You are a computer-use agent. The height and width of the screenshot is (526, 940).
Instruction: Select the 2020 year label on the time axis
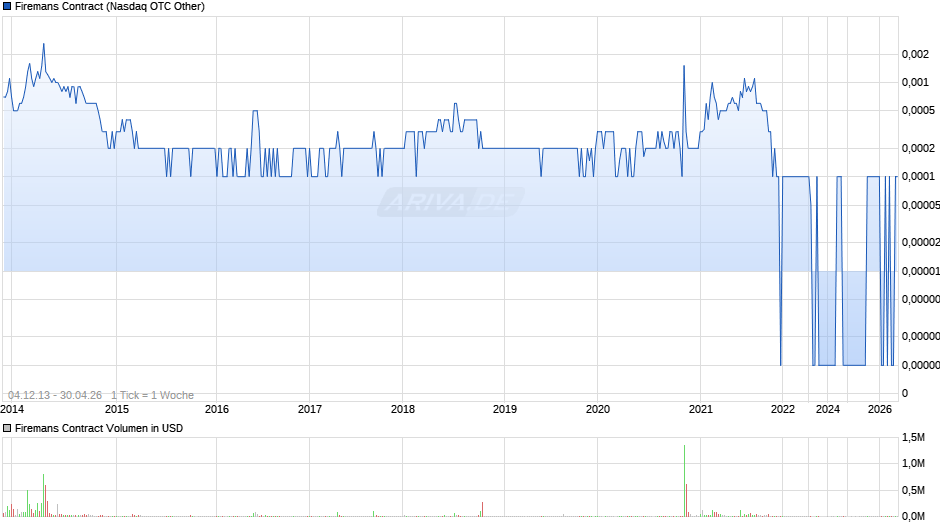click(x=598, y=409)
